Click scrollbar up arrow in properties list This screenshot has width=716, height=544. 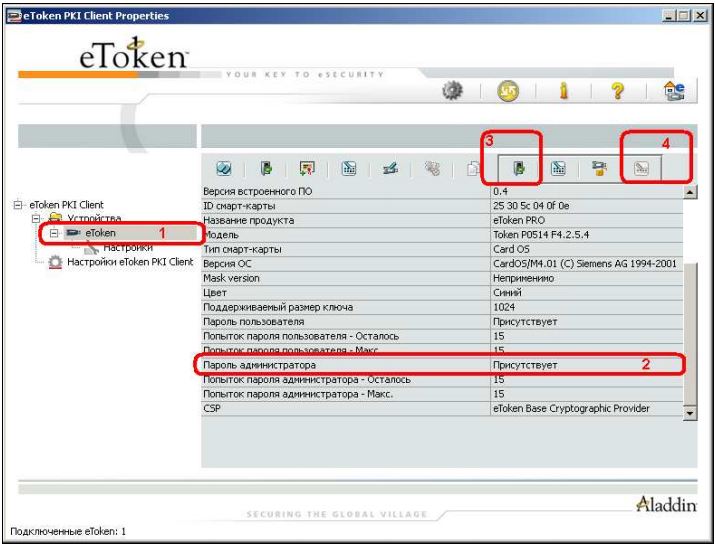pyautogui.click(x=690, y=192)
